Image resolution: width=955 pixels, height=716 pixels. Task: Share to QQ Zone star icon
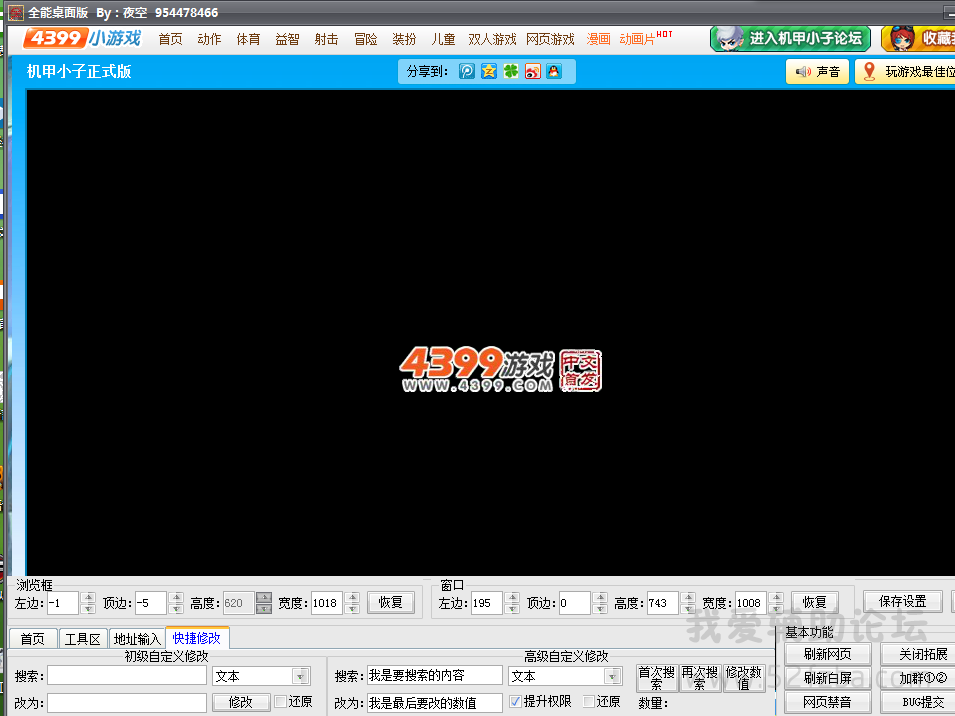488,71
